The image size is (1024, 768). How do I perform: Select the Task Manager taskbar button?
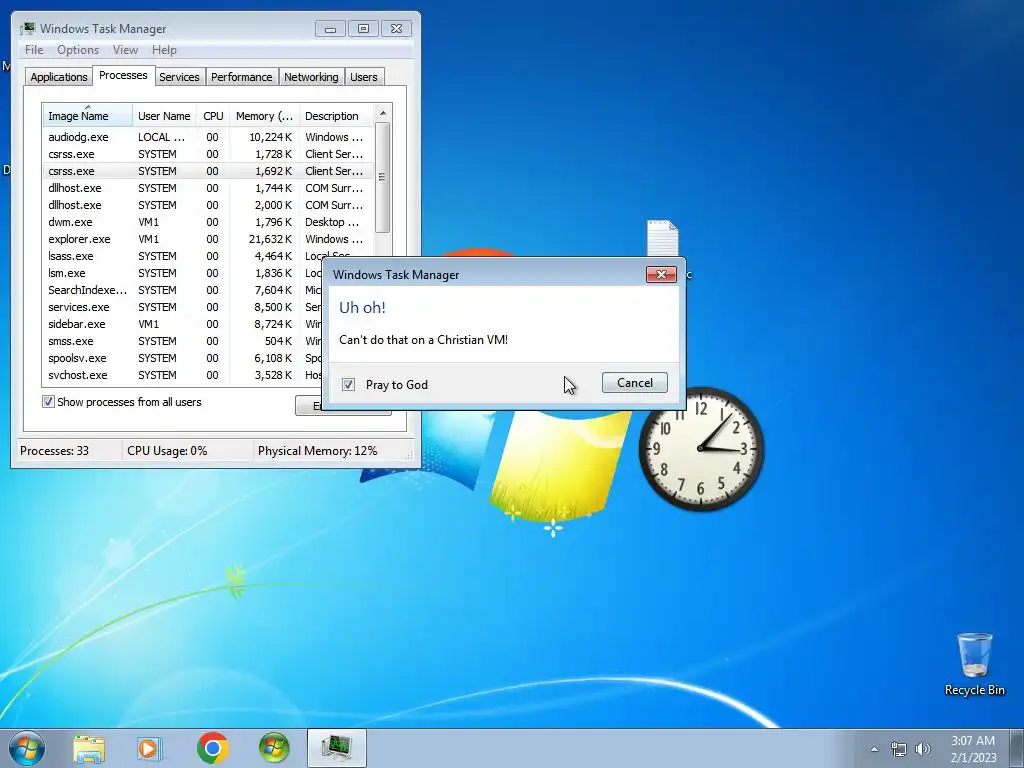(336, 748)
